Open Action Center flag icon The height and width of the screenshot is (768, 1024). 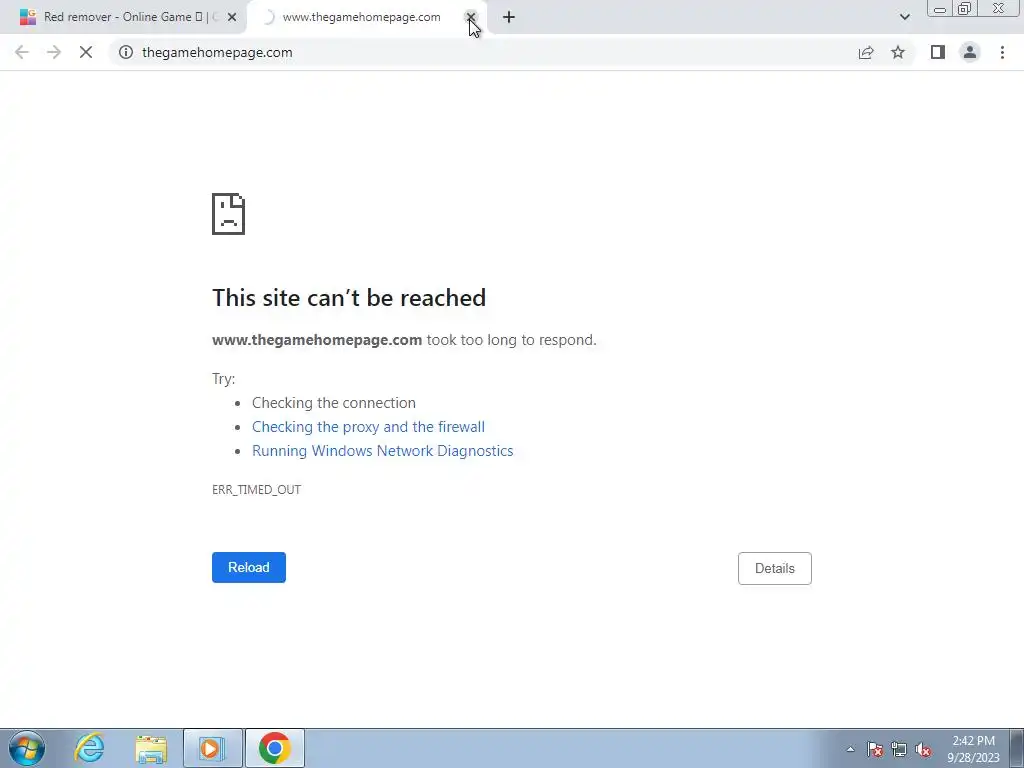pyautogui.click(x=875, y=749)
